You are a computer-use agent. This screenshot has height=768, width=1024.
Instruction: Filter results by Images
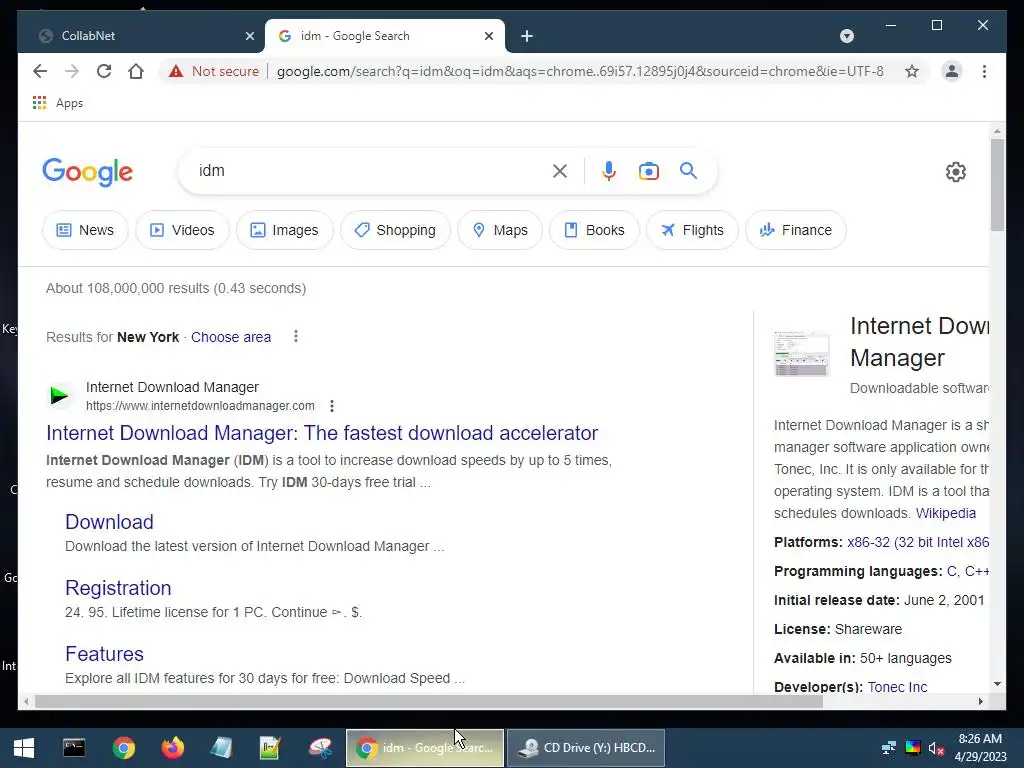[285, 230]
